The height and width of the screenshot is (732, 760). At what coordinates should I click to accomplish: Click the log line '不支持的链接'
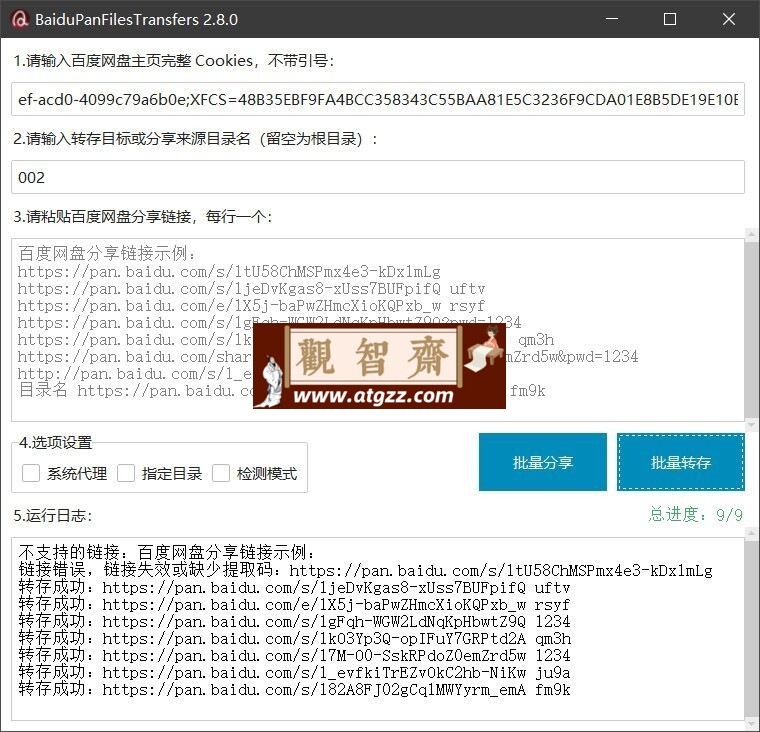click(167, 552)
